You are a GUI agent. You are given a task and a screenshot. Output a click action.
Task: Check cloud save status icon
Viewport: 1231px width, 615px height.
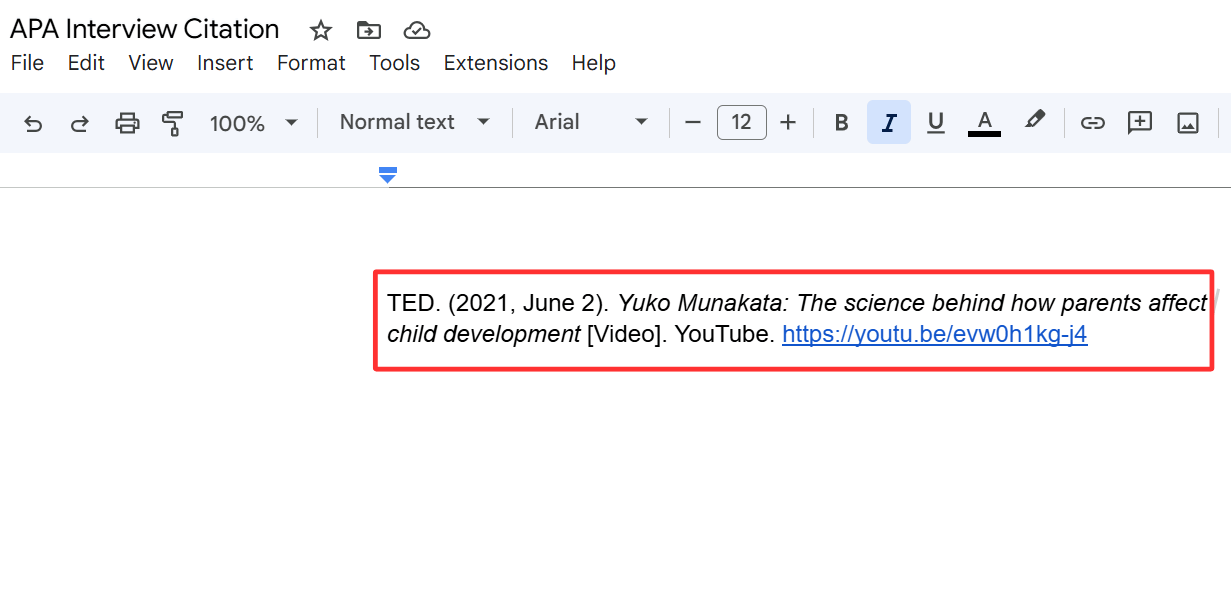[417, 30]
